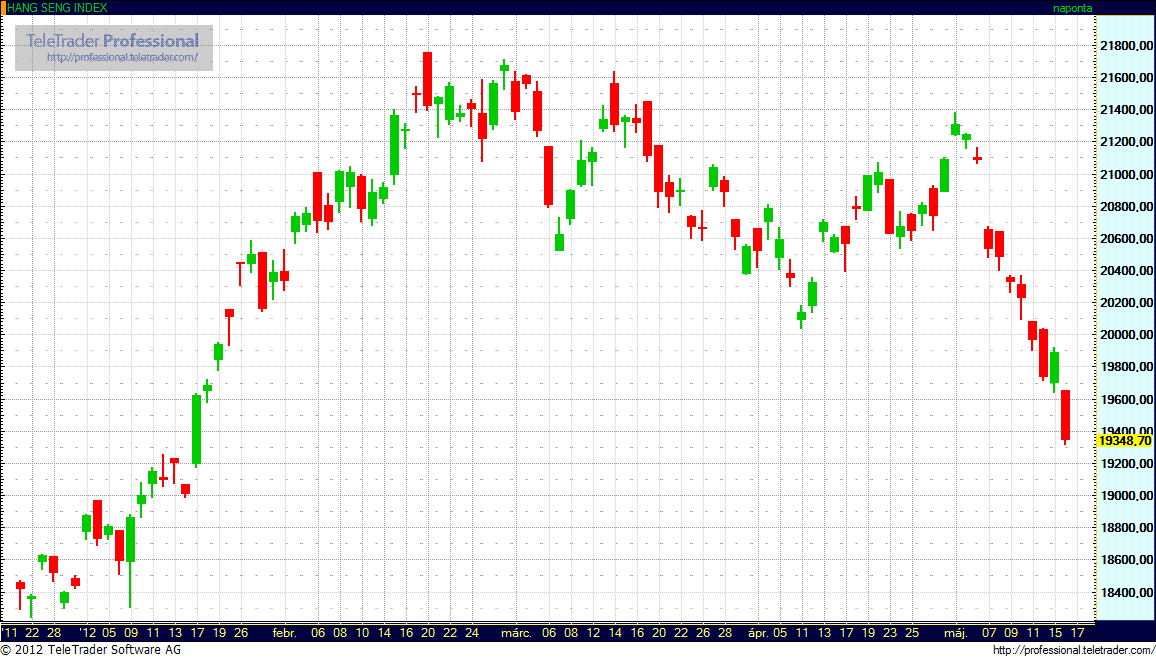Click the 'ápr.' month label

point(758,632)
